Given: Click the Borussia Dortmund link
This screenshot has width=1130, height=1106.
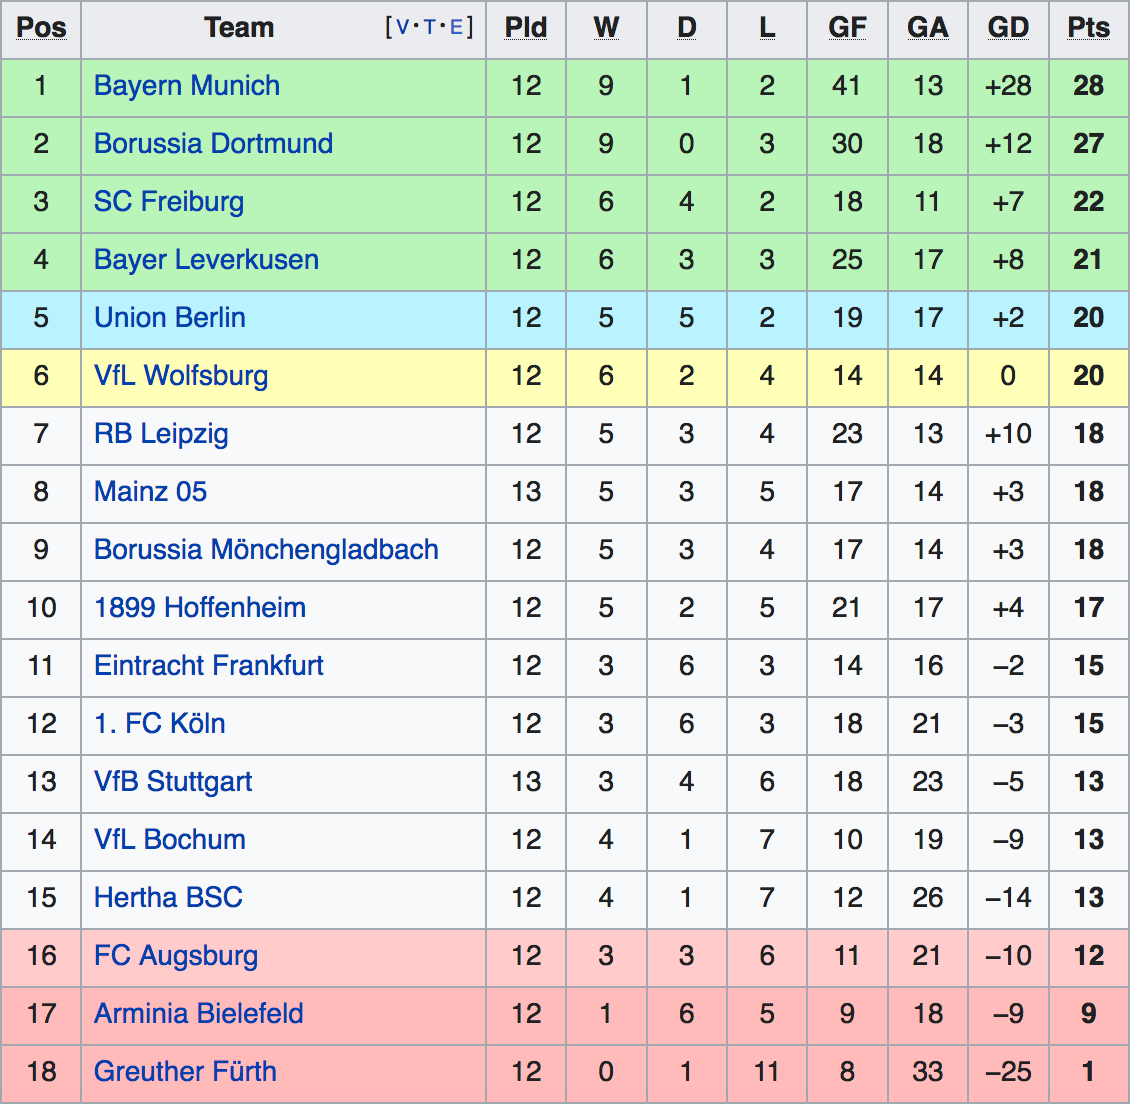Looking at the screenshot, I should (213, 144).
